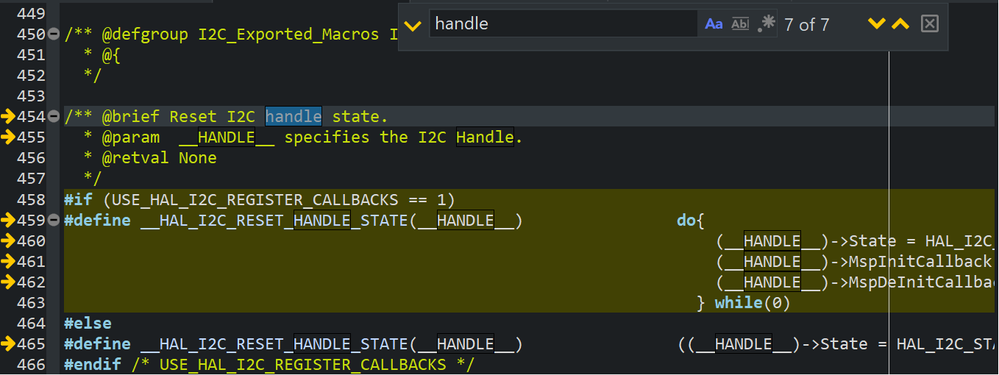Click the arrow marker beside line 465

tap(8, 344)
